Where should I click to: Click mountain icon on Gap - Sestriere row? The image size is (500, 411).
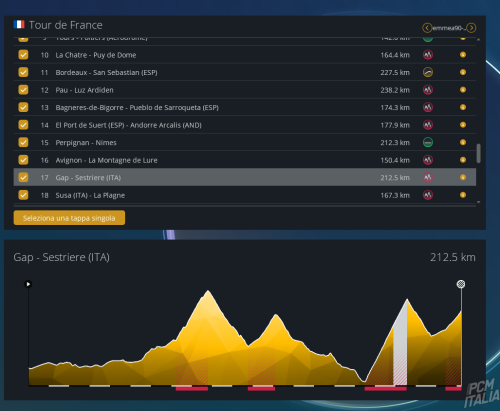click(428, 177)
